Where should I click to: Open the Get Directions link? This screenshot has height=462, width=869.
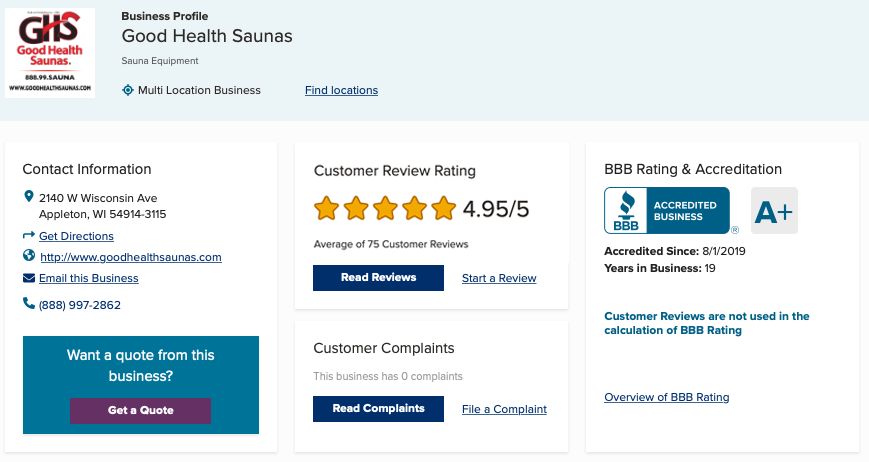click(76, 236)
